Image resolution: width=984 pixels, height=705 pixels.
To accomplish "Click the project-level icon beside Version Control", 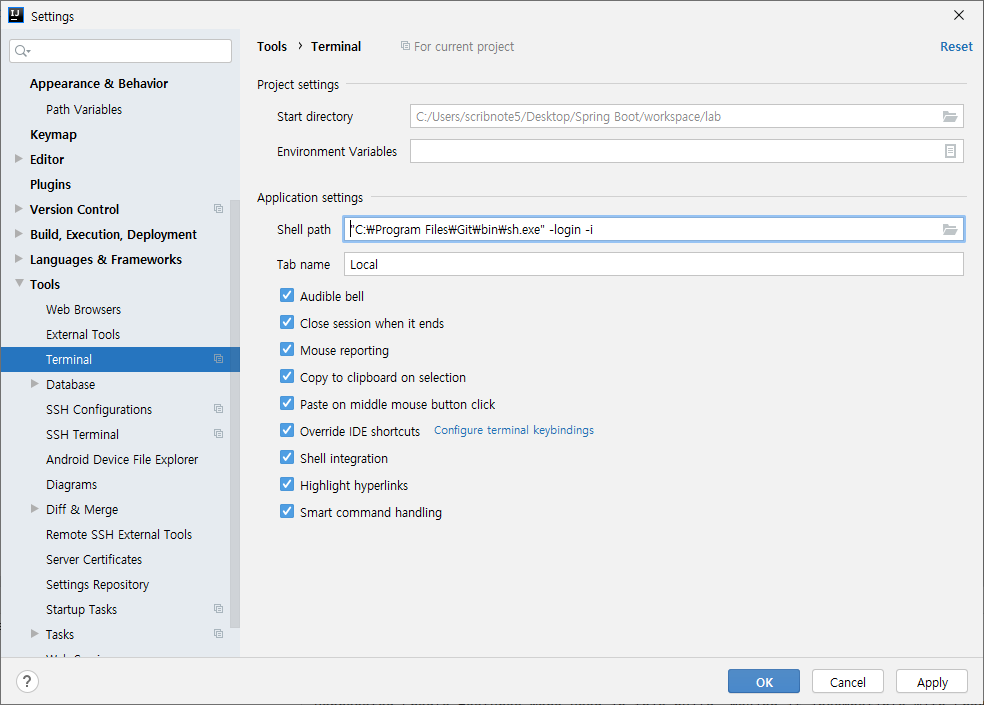I will [218, 209].
